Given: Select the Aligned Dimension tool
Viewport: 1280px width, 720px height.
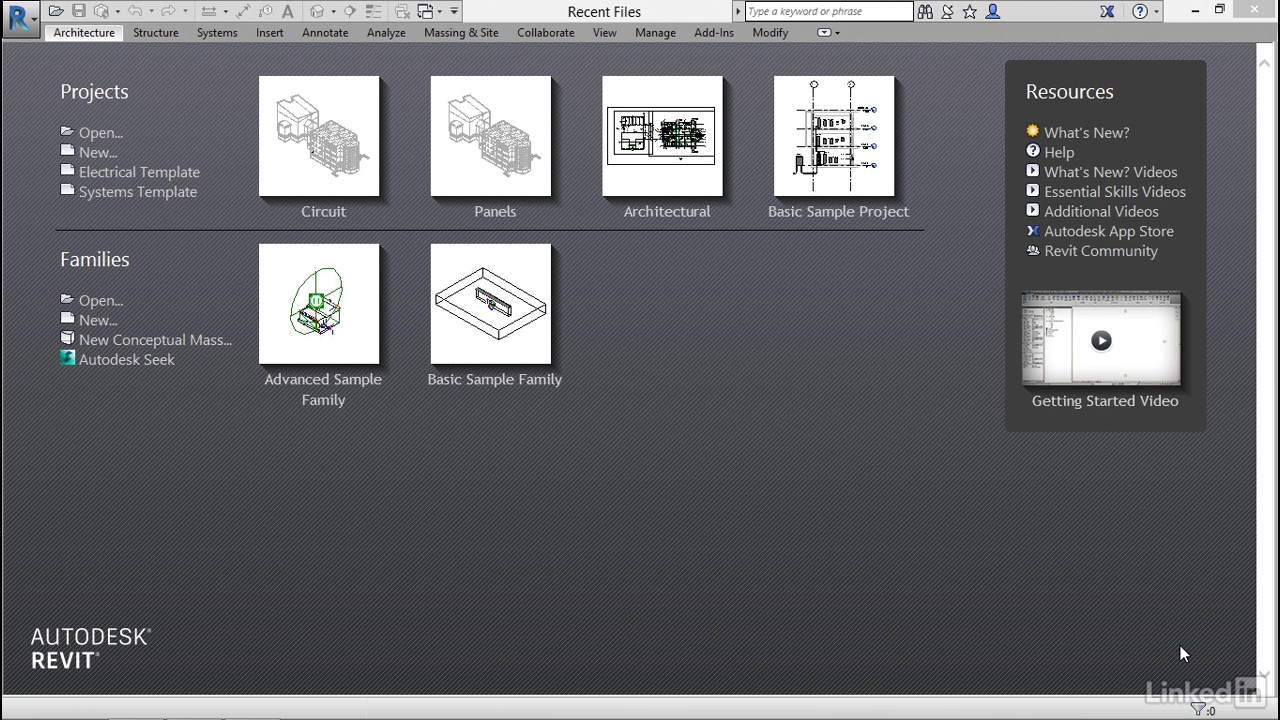Looking at the screenshot, I should pos(243,11).
